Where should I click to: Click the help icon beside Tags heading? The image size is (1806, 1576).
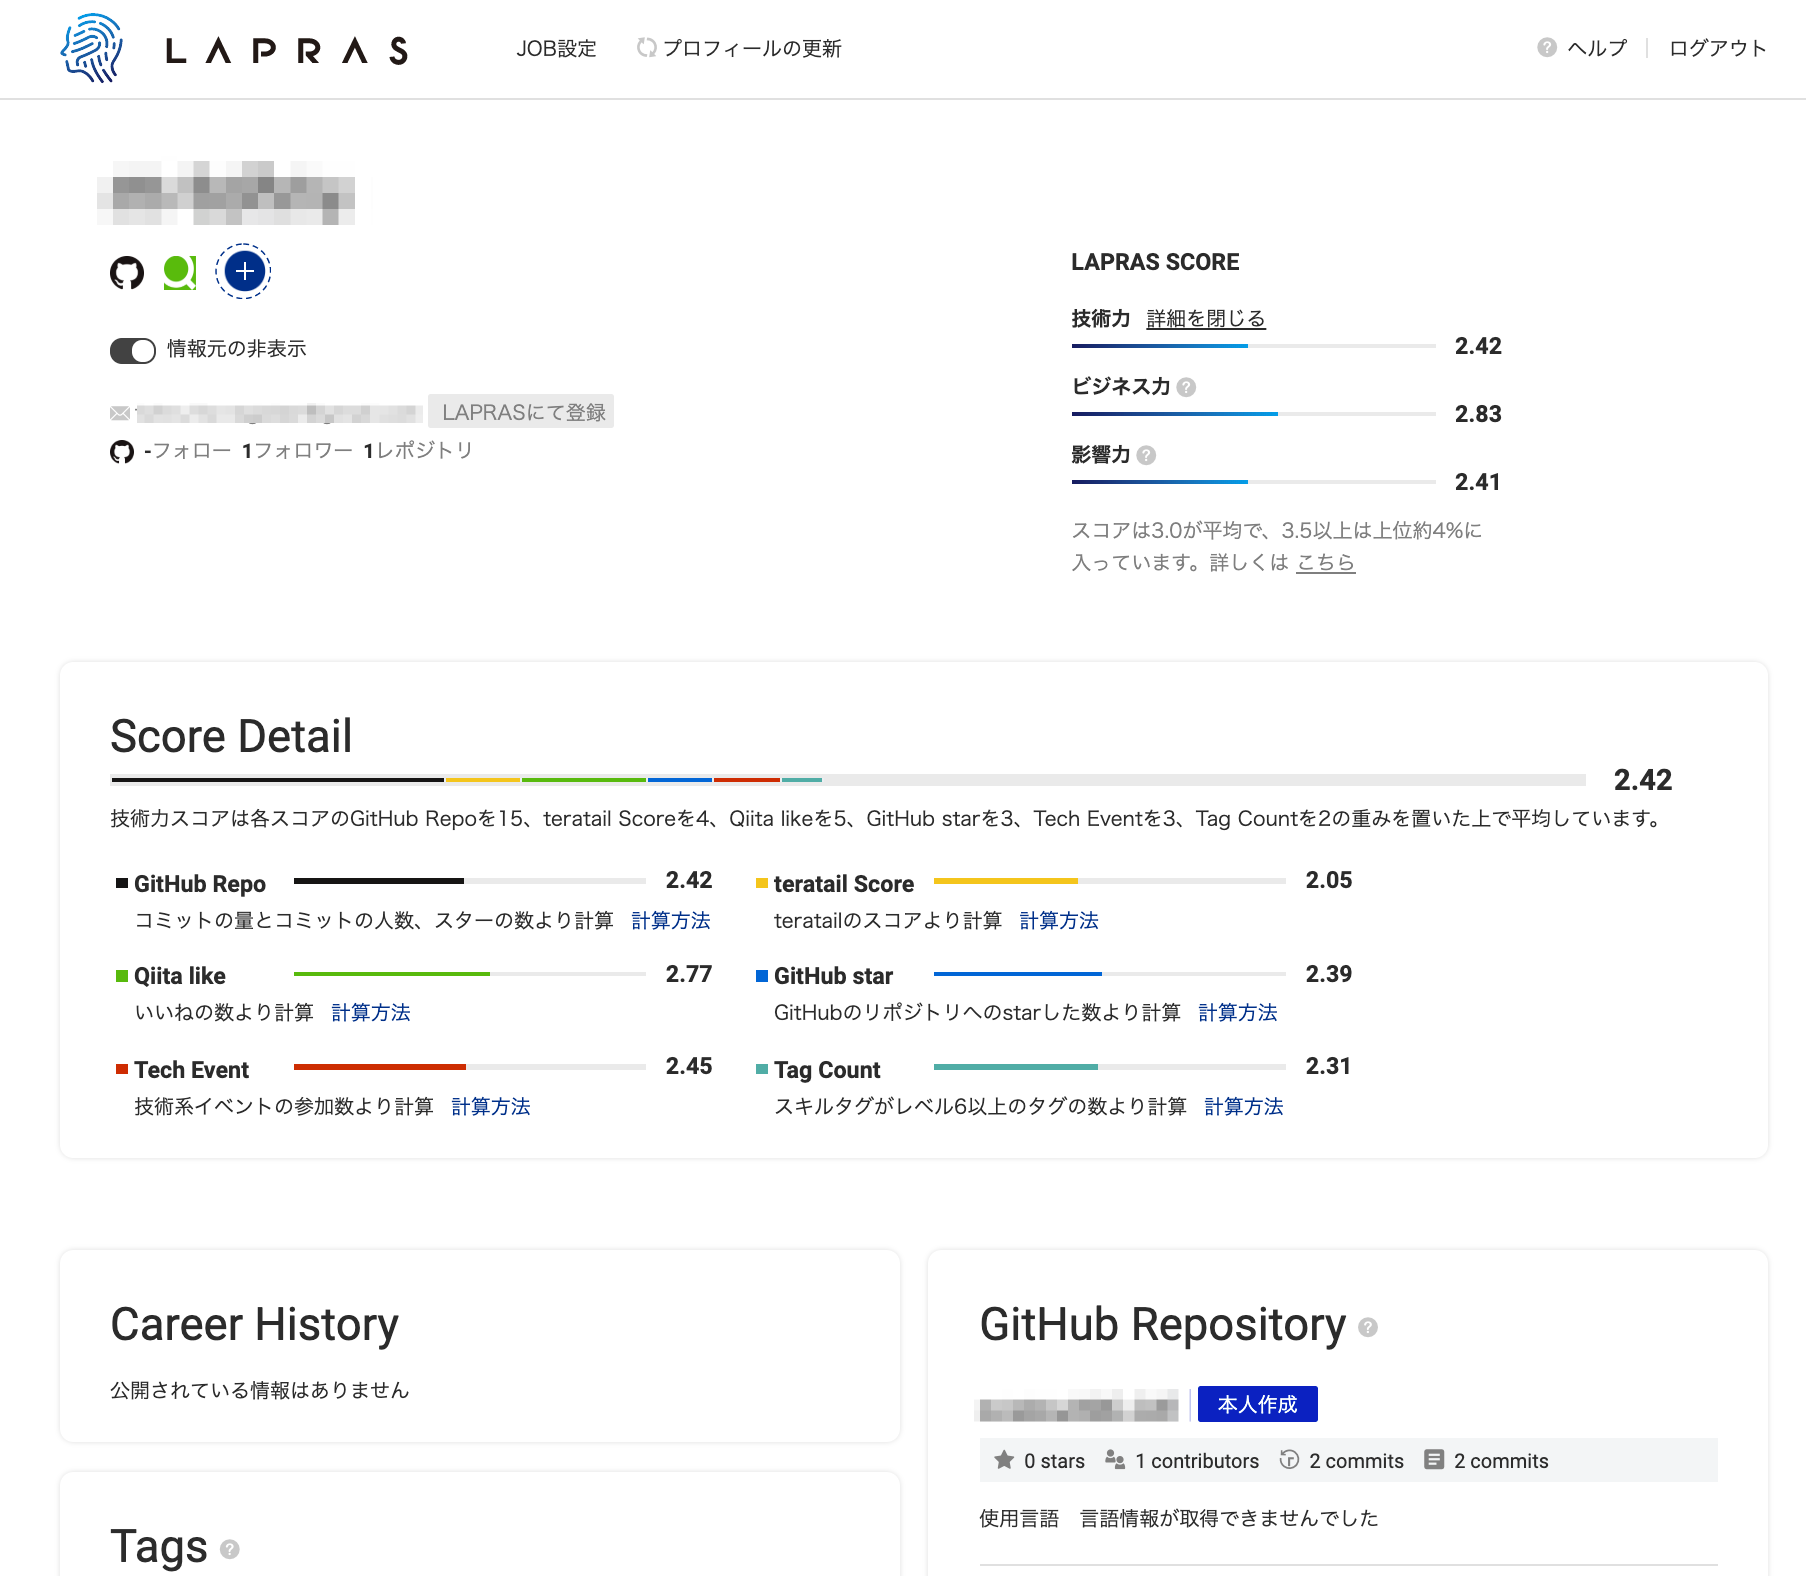pyautogui.click(x=230, y=1549)
